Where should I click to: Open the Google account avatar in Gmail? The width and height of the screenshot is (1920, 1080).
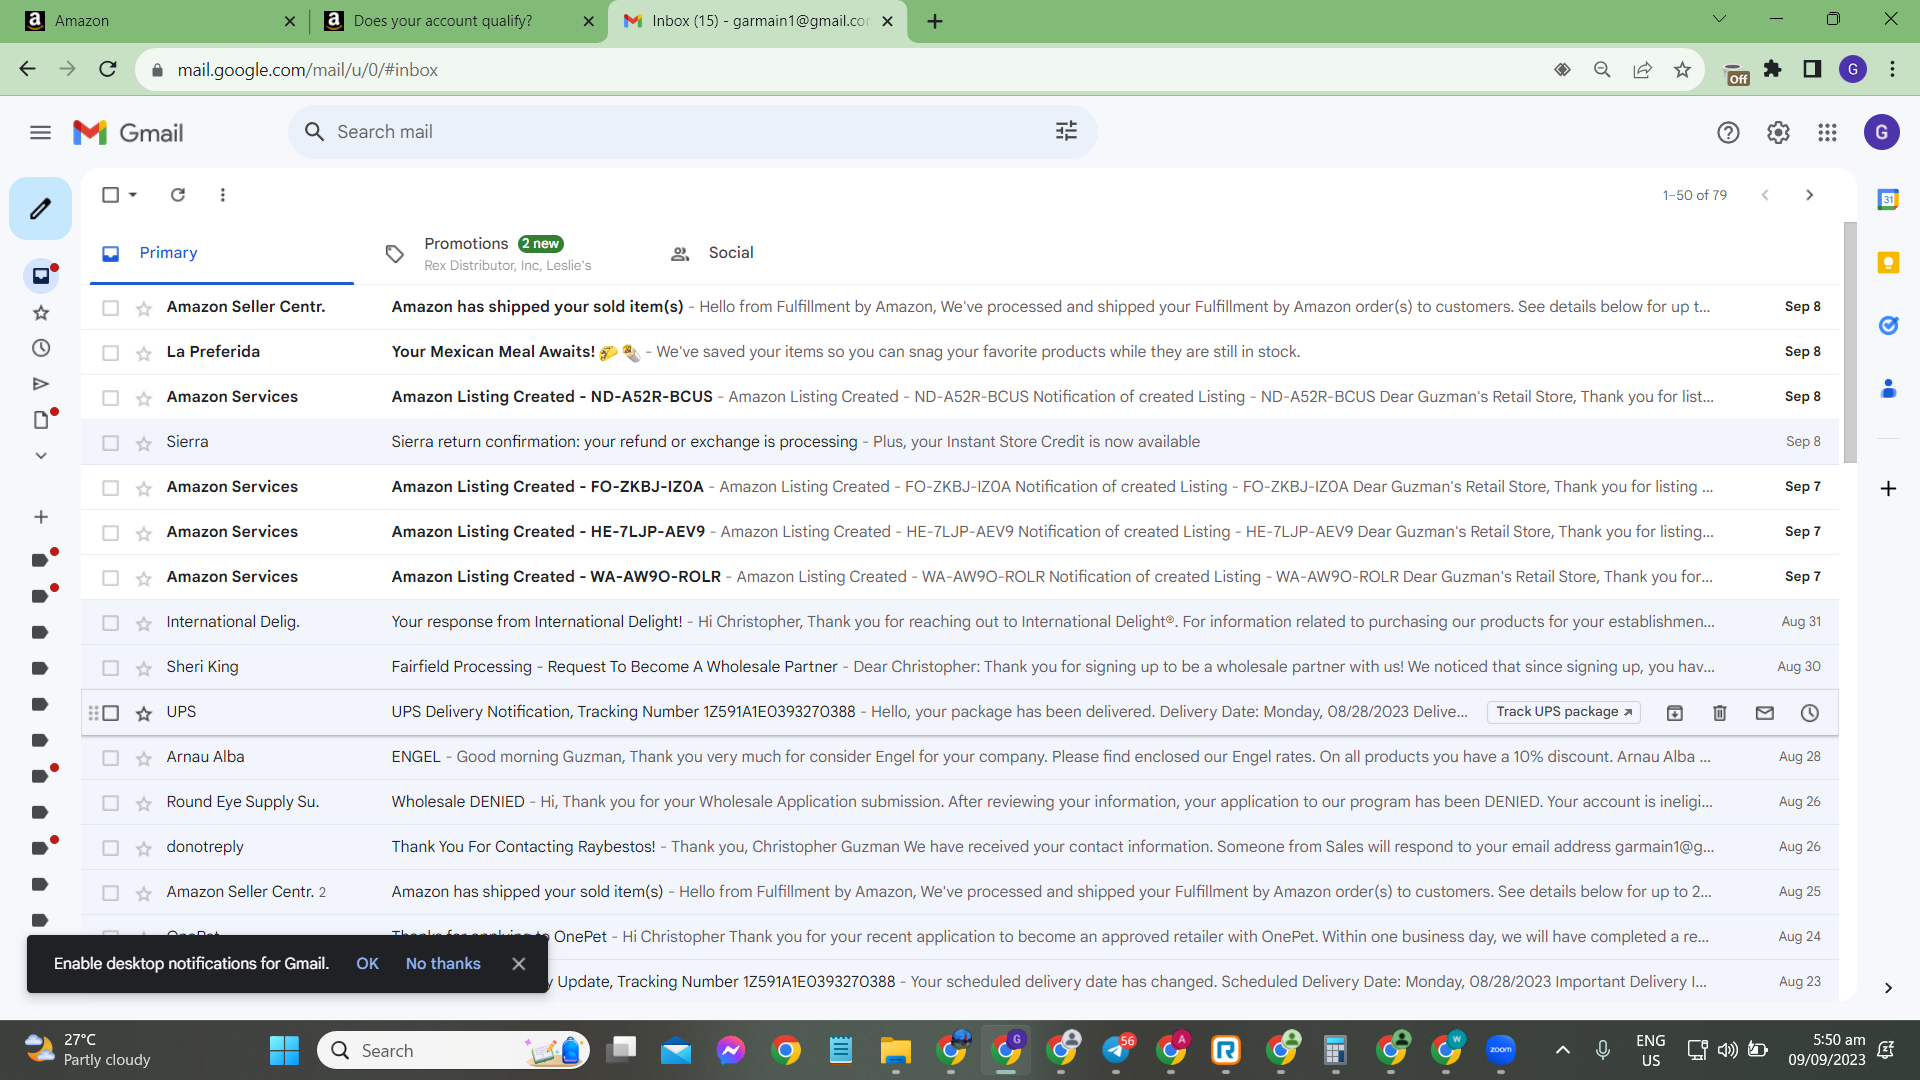pyautogui.click(x=1881, y=132)
